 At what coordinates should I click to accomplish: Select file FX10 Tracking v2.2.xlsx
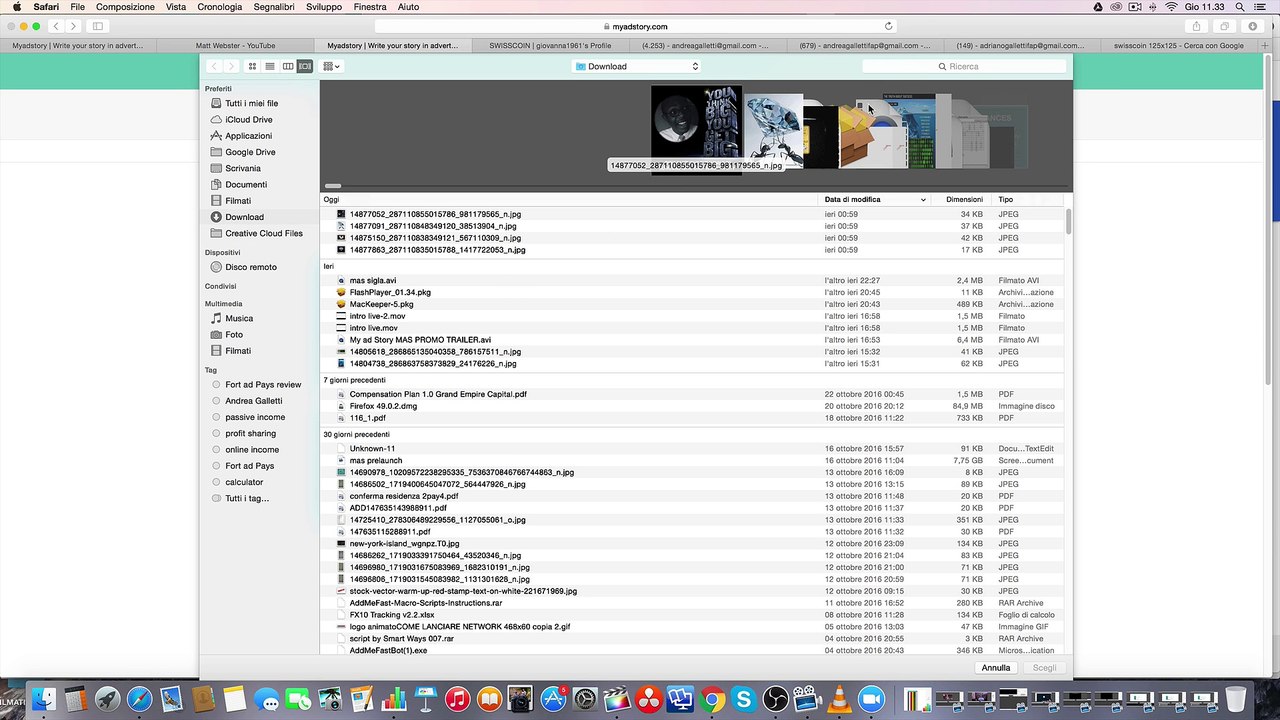click(392, 615)
